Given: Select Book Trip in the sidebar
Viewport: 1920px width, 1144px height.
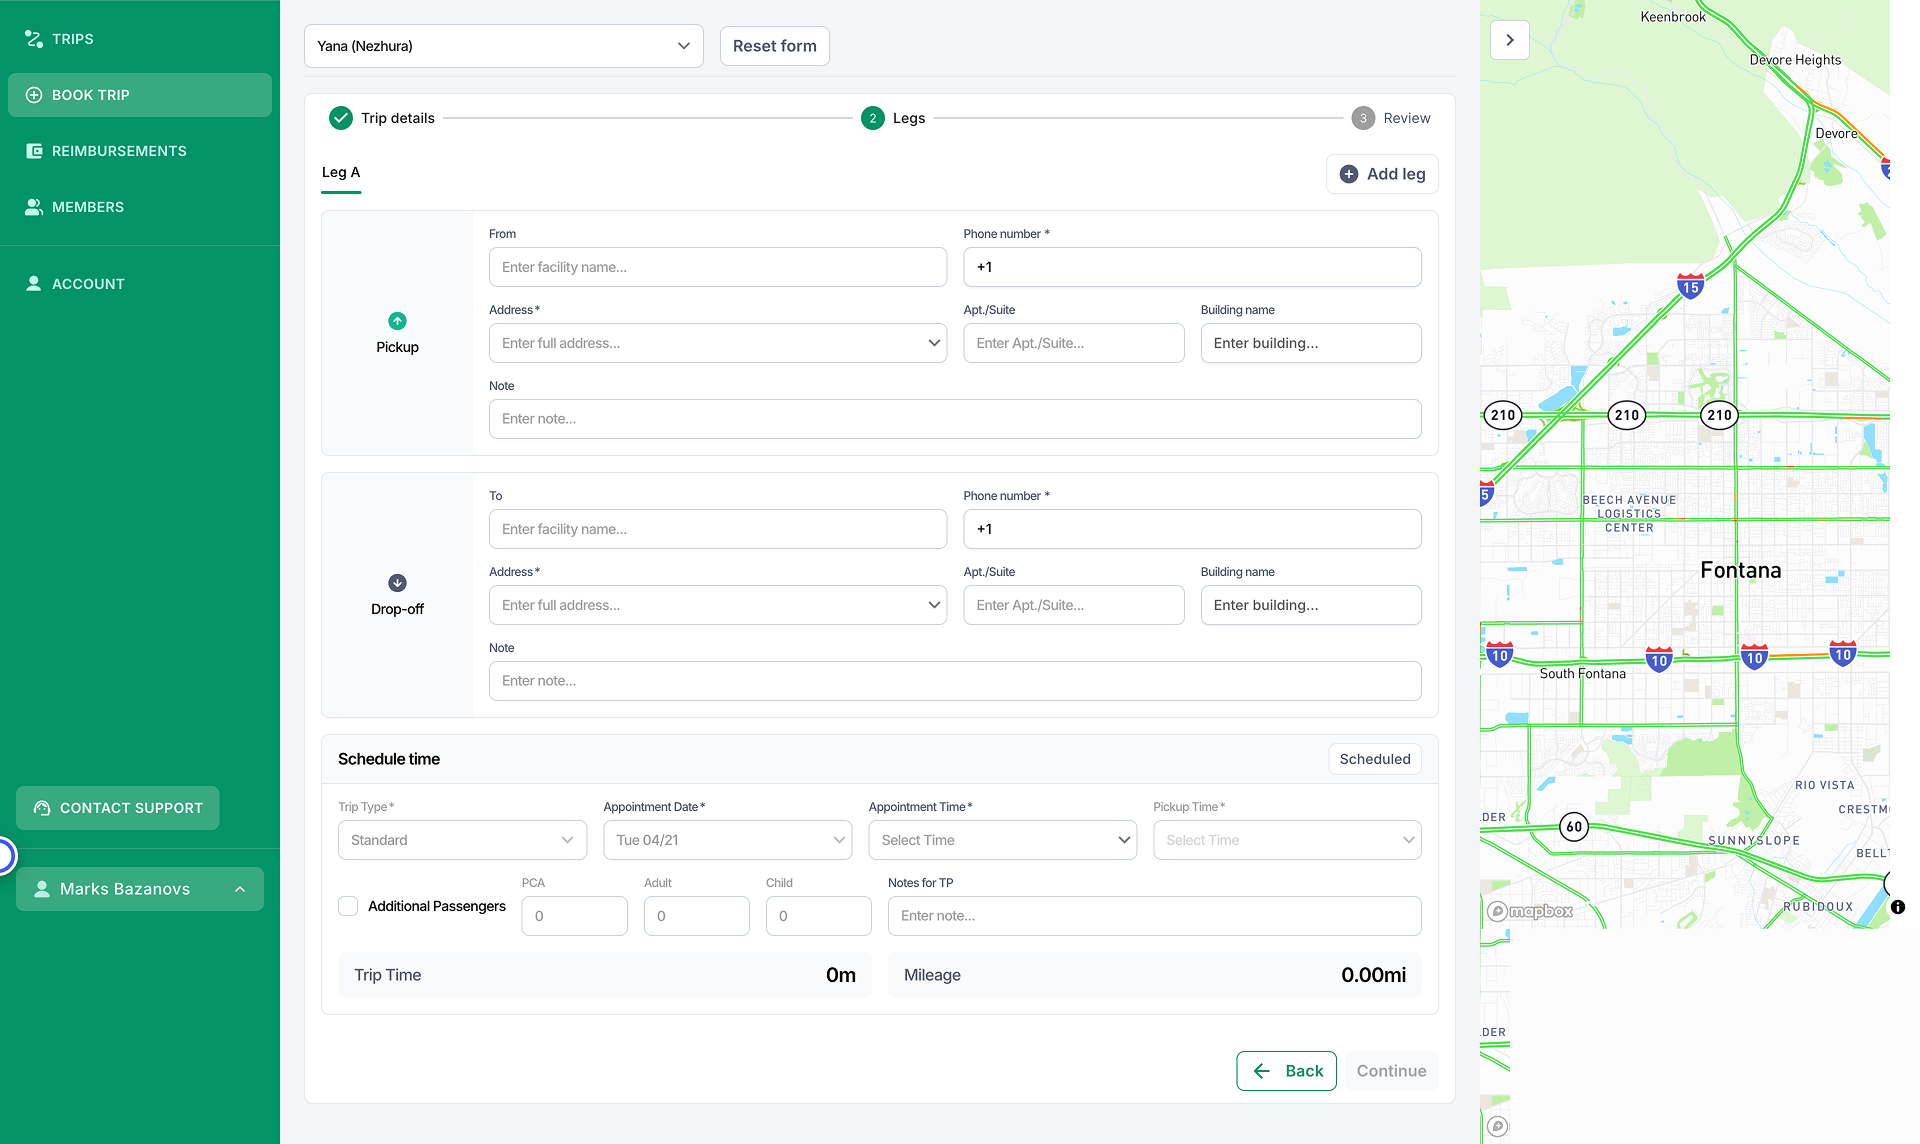Looking at the screenshot, I should coord(140,95).
